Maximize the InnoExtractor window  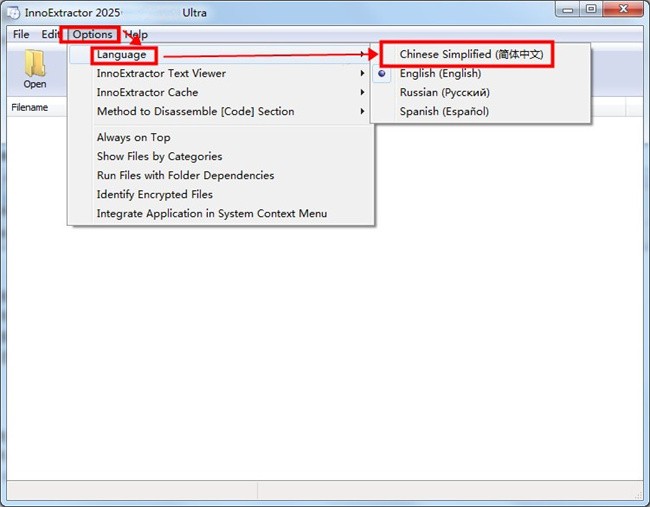(591, 9)
